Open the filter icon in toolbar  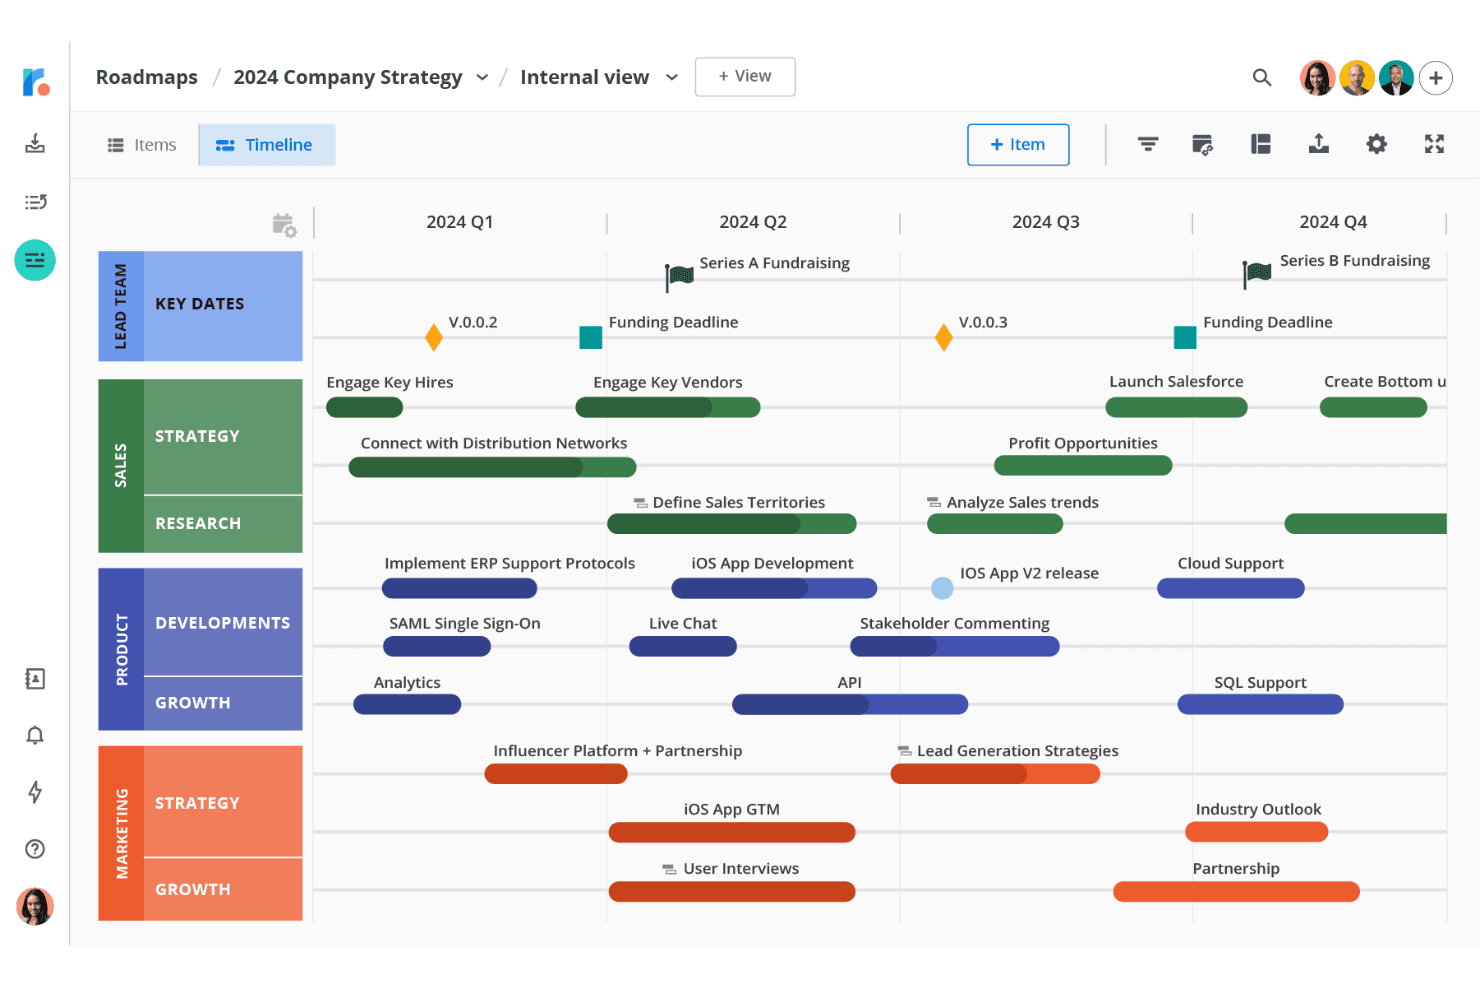click(x=1148, y=144)
